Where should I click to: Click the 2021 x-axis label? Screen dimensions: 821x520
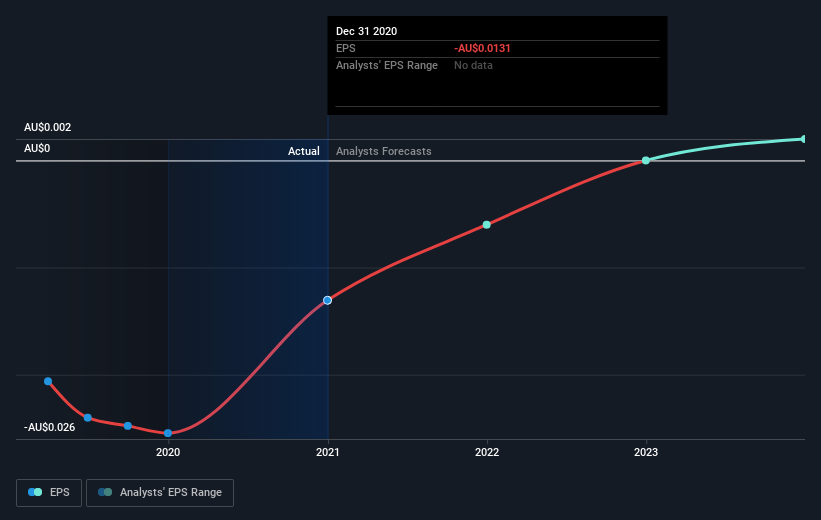pyautogui.click(x=327, y=452)
